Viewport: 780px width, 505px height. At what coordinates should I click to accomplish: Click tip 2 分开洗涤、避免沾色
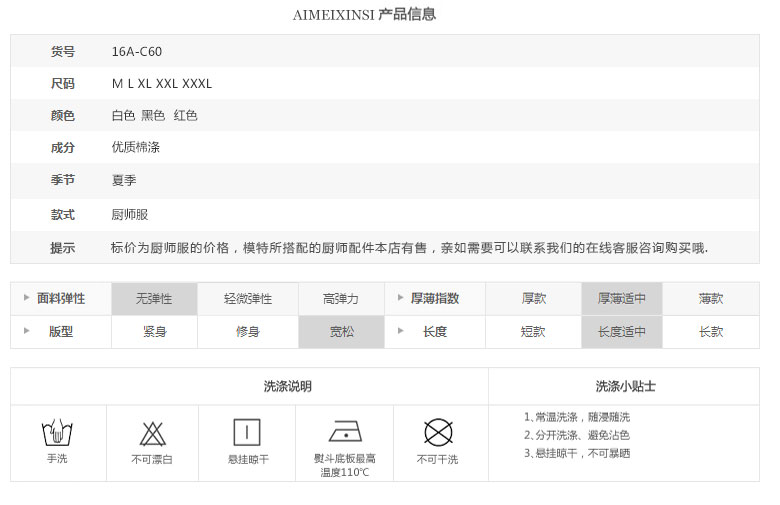coord(577,435)
